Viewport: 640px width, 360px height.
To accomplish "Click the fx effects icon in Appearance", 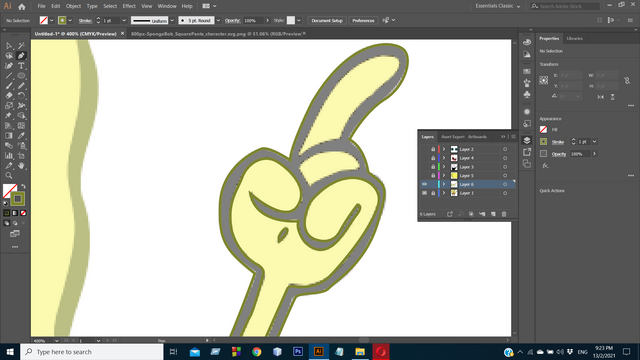I will click(545, 166).
